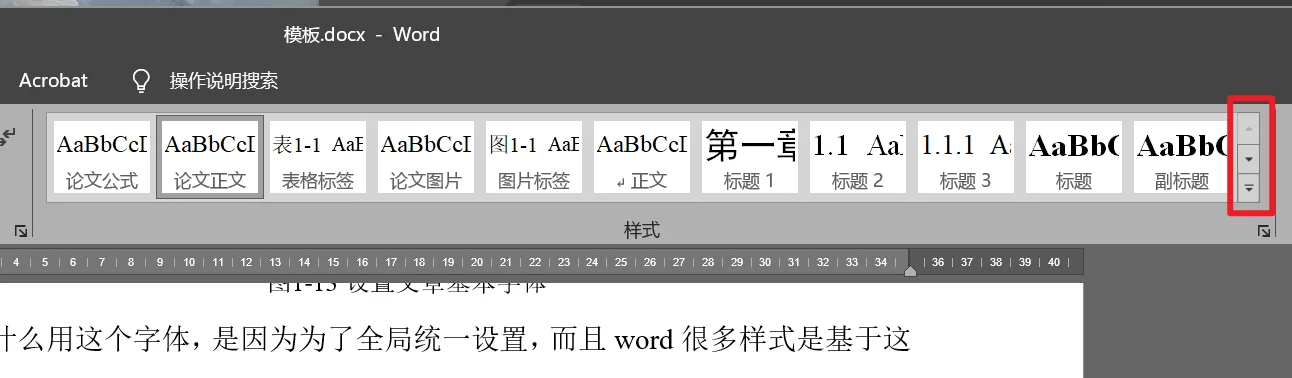Click the lightbulb Tell Me icon
The height and width of the screenshot is (378, 1292).
[142, 80]
